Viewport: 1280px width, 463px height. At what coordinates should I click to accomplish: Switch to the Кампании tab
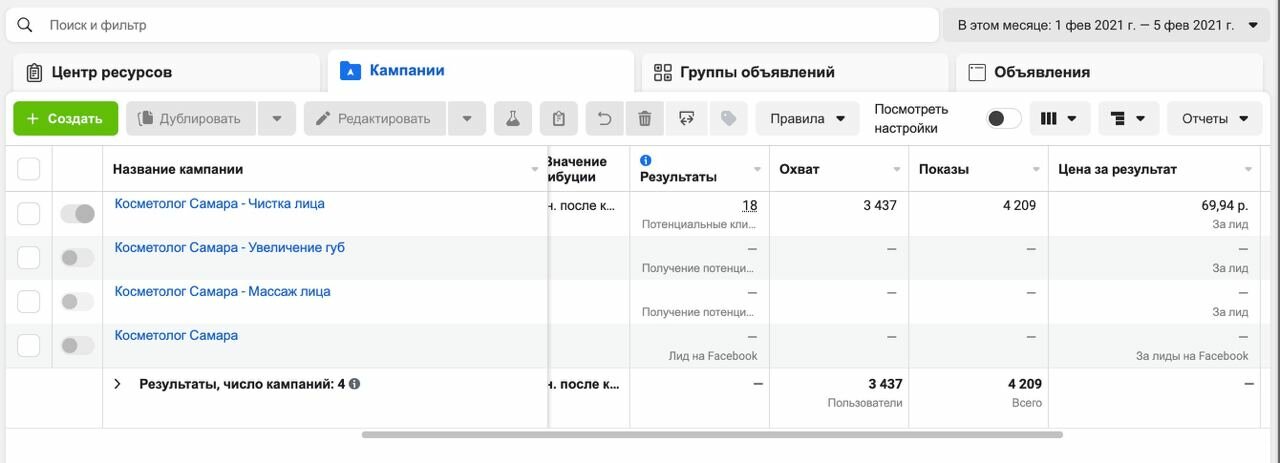481,71
